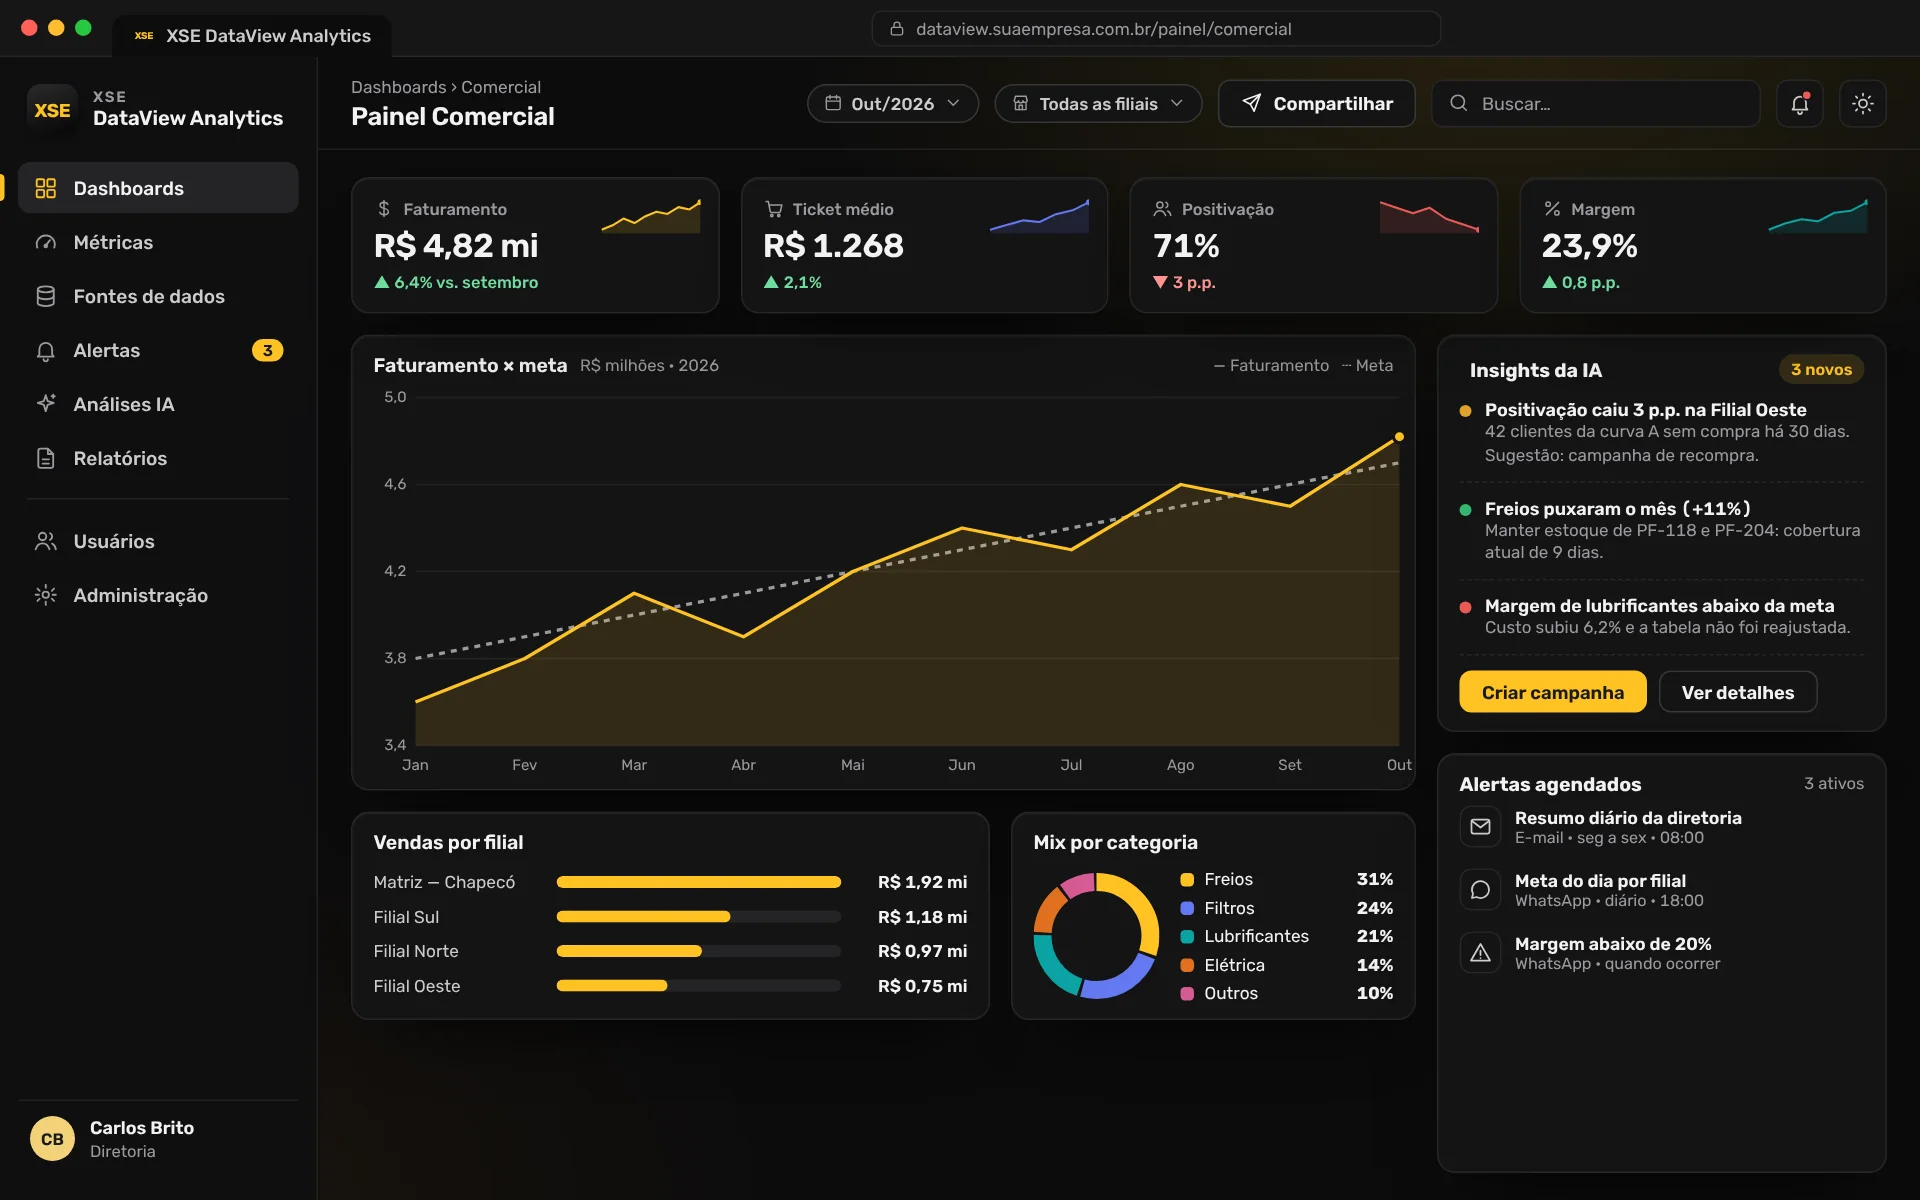
Task: Click the Alertas bell icon in sidebar
Action: point(46,350)
